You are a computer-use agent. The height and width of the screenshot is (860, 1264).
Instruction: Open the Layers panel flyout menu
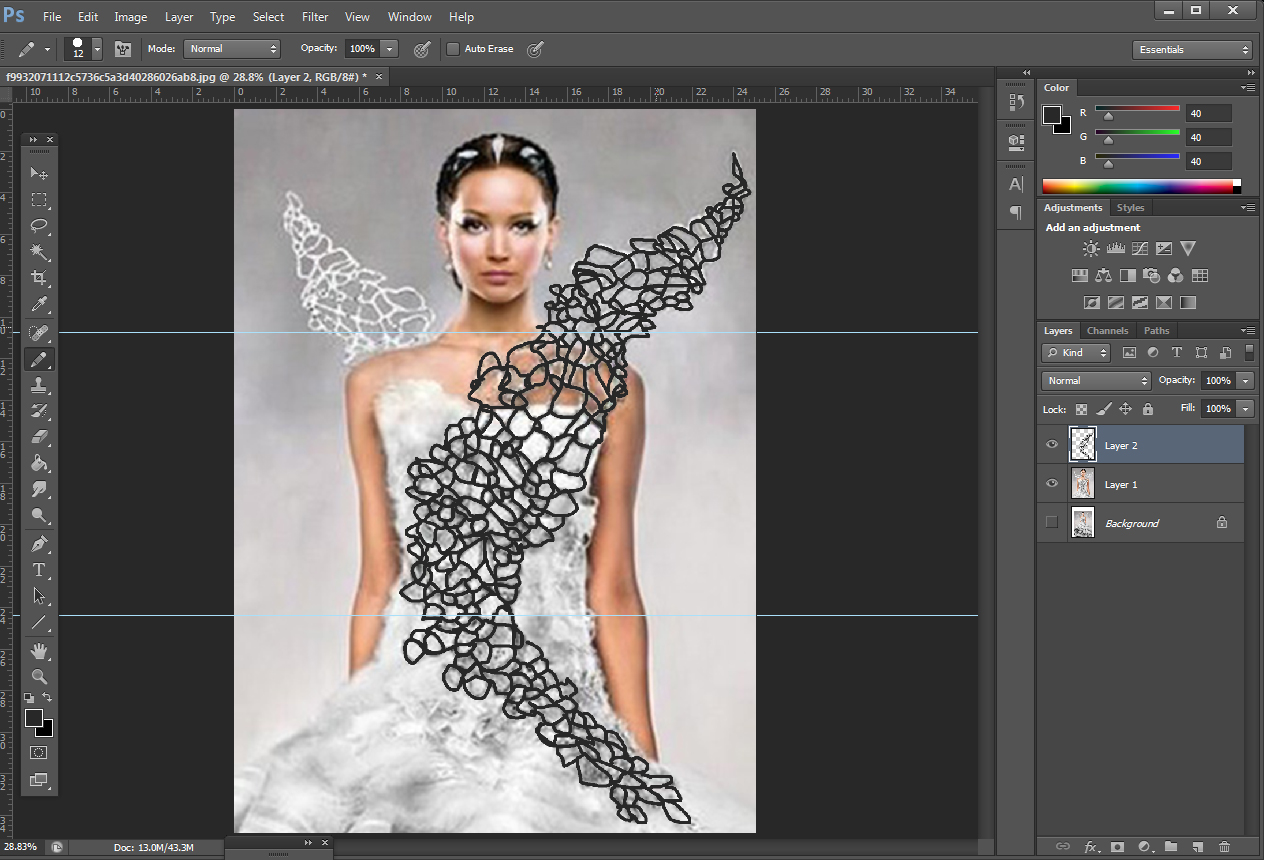tap(1248, 330)
